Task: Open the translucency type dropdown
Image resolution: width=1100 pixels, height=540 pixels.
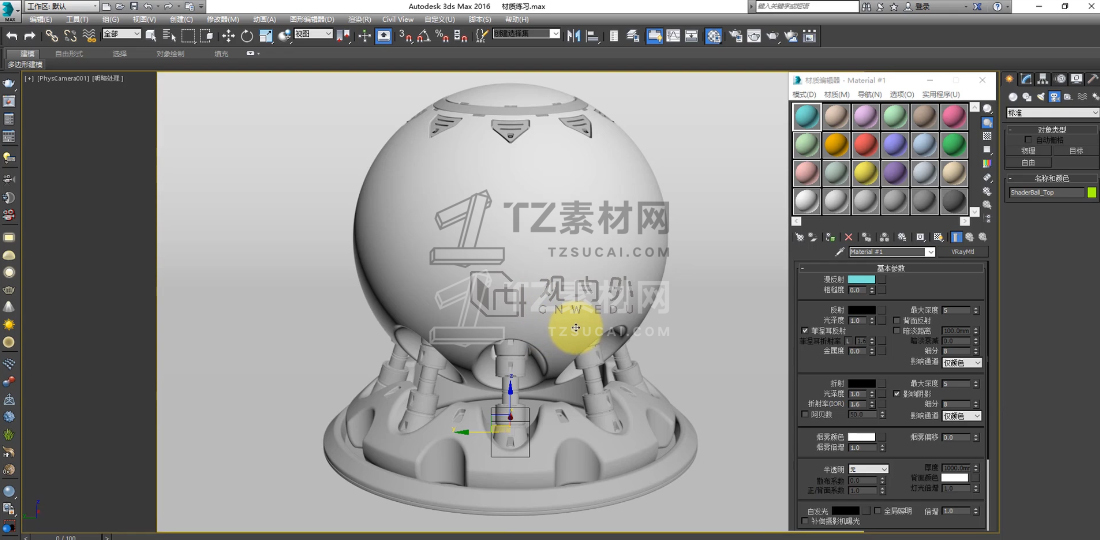Action: (x=868, y=468)
